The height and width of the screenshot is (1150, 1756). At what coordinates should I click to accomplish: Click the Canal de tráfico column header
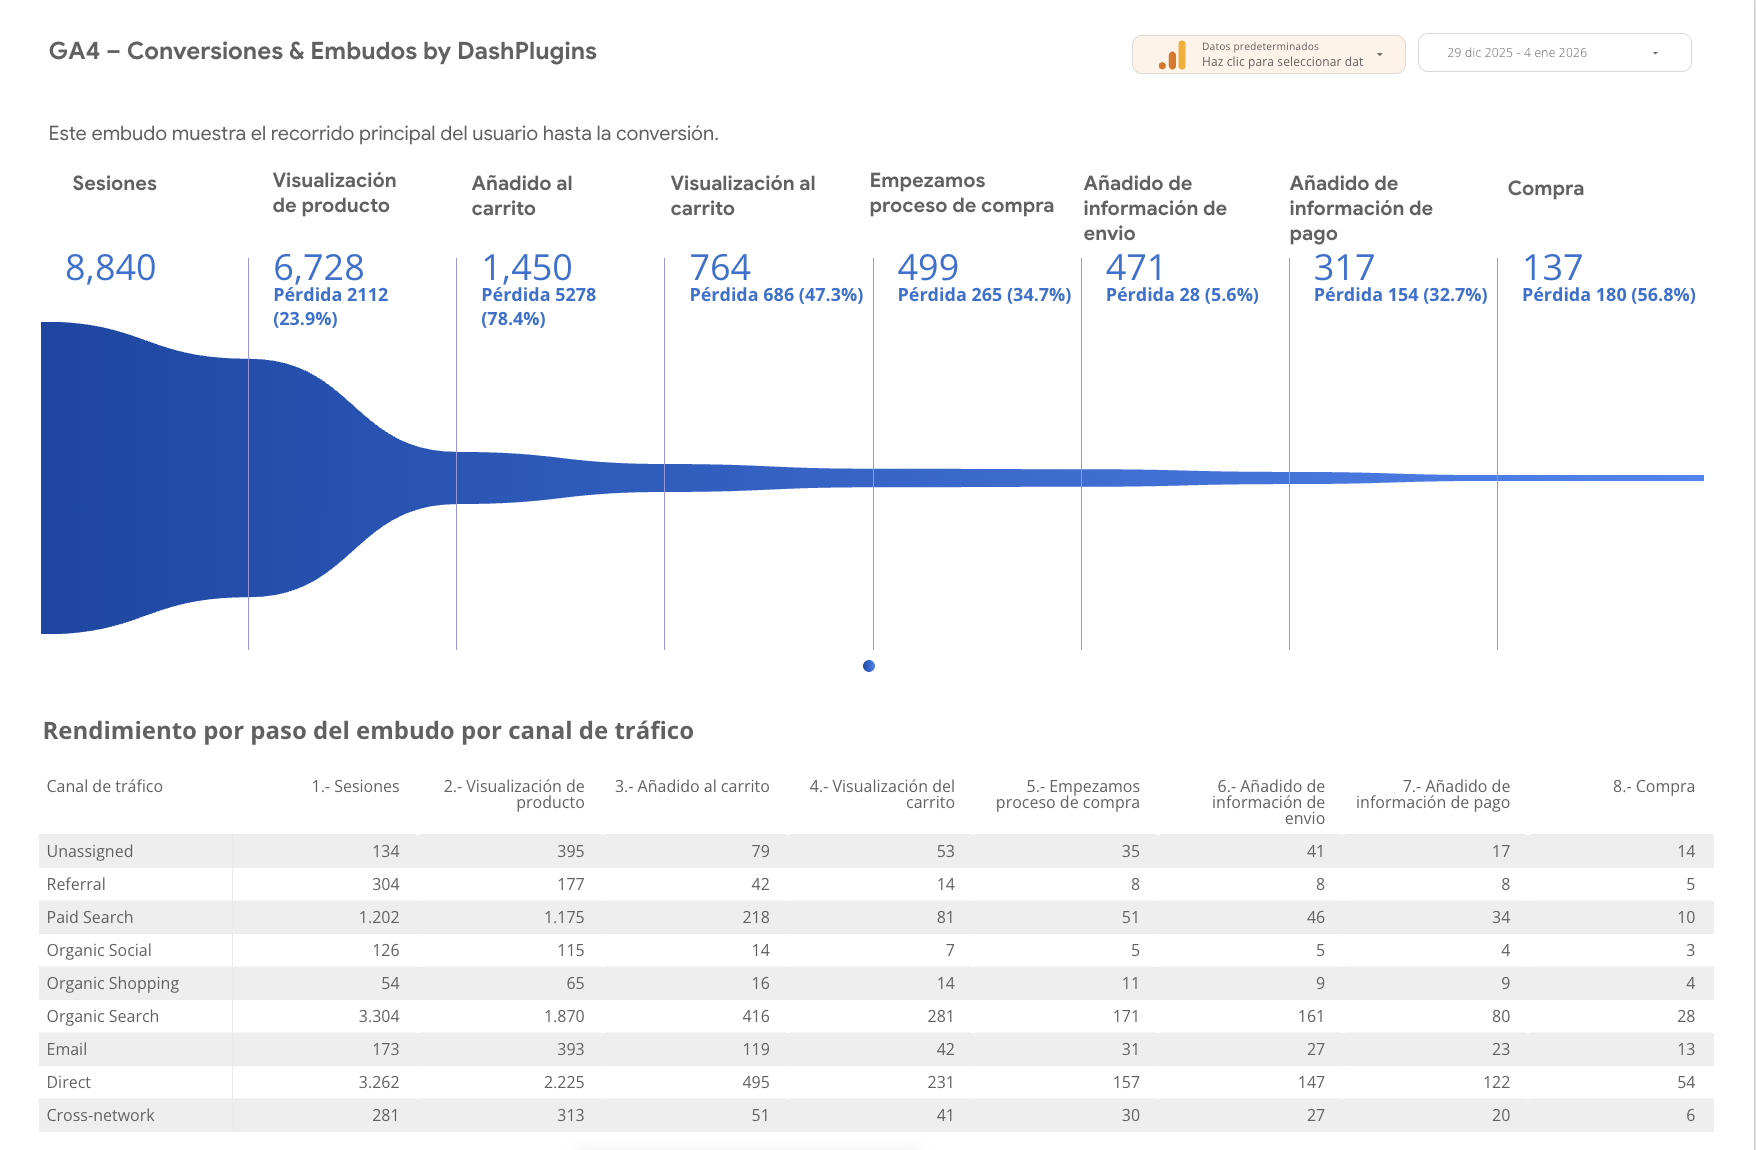click(x=105, y=787)
